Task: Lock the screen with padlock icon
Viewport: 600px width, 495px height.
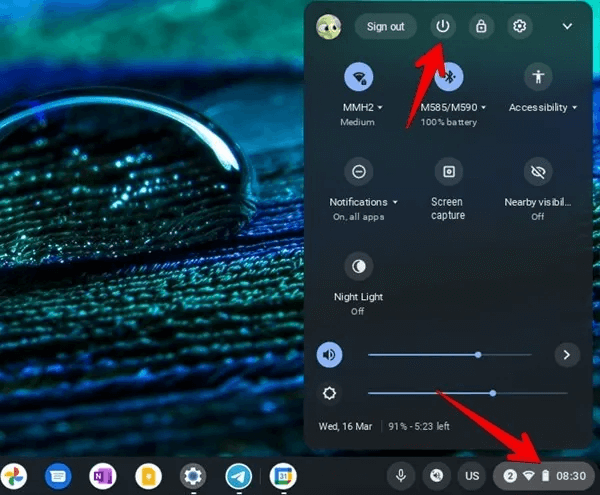Action: (481, 26)
